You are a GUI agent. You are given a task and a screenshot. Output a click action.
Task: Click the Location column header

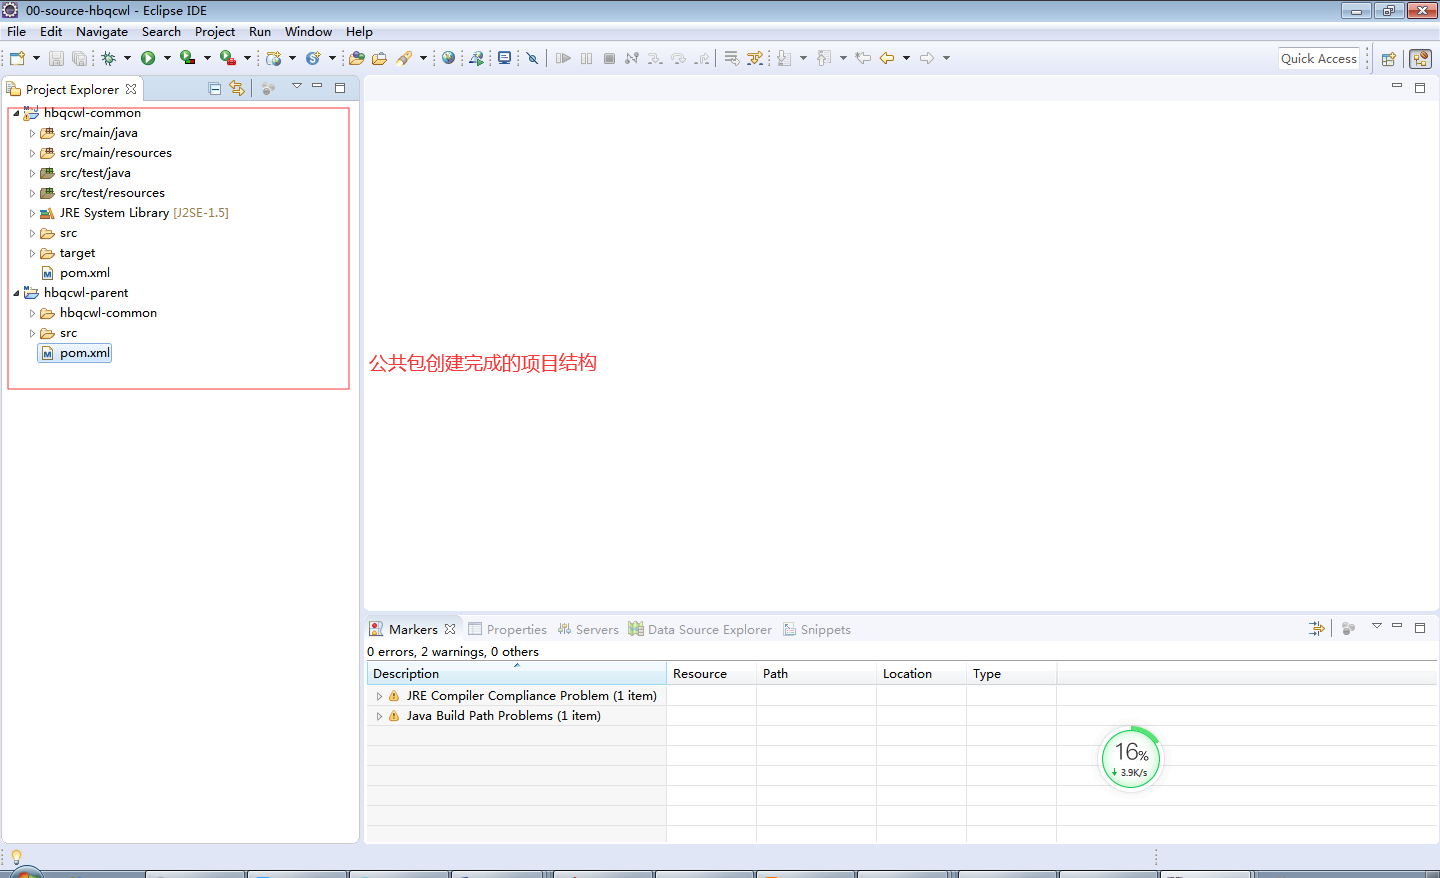[921, 674]
